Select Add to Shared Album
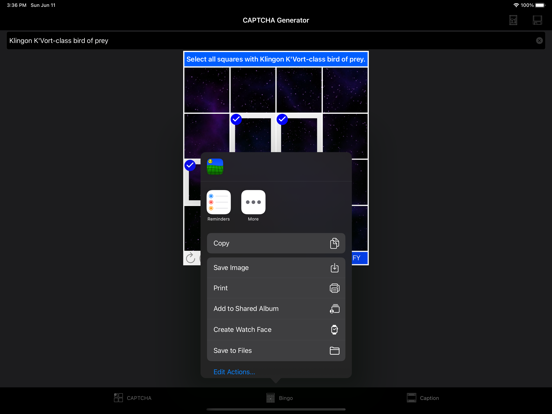 276,309
